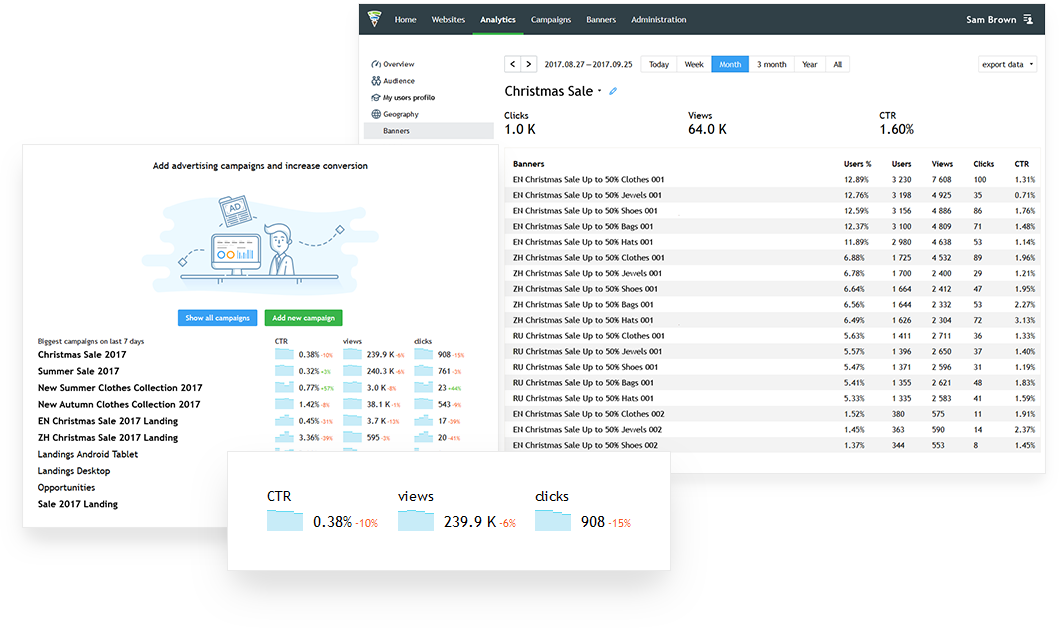Expand the Christmas Sale campaign dropdown

tap(599, 92)
